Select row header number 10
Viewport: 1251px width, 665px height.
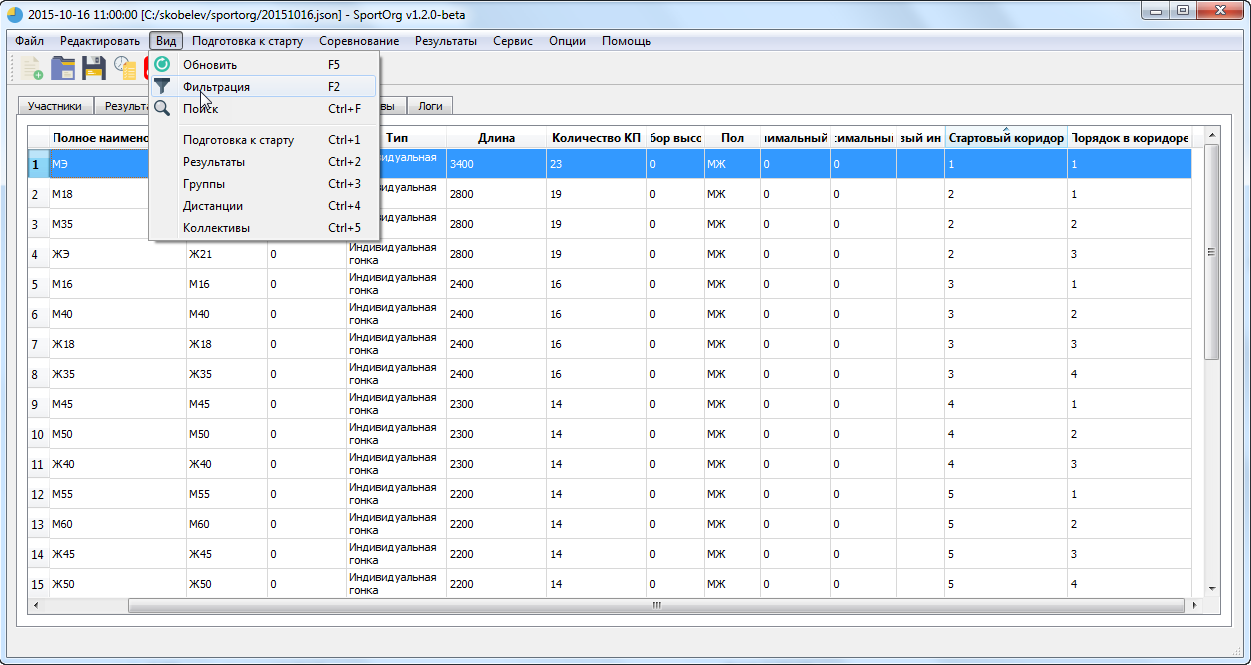click(38, 434)
